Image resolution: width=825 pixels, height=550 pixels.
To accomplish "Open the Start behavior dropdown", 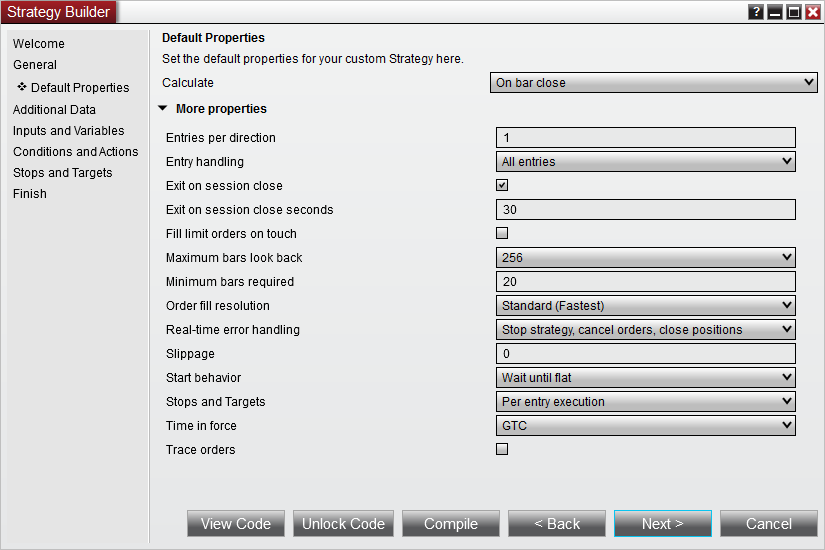I will pos(646,378).
